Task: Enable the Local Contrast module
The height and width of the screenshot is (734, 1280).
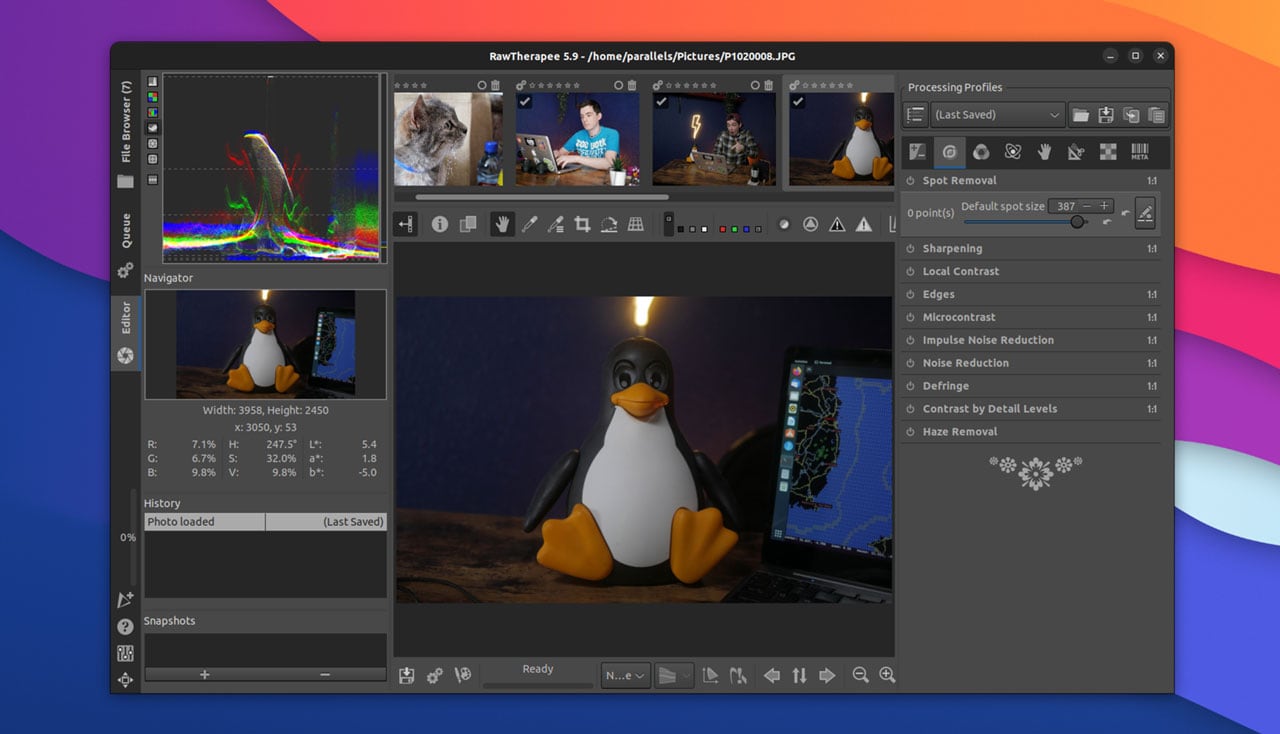Action: point(910,272)
